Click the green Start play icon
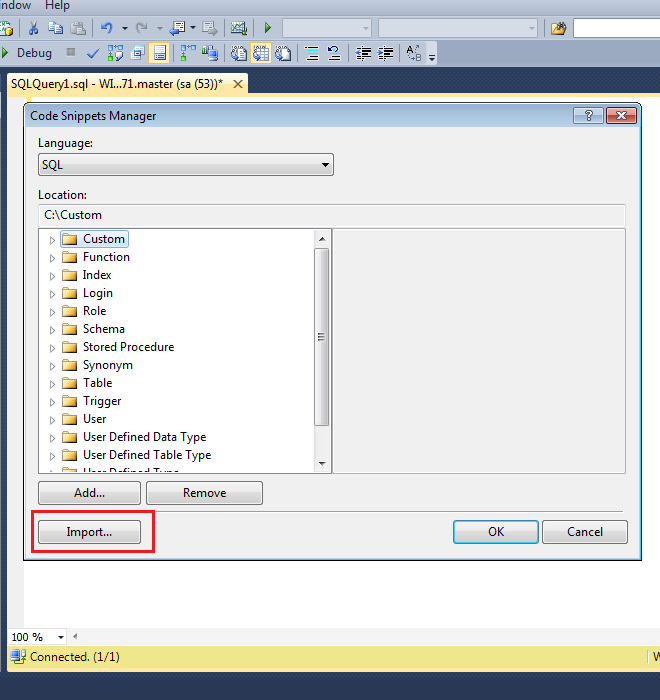 tap(268, 28)
